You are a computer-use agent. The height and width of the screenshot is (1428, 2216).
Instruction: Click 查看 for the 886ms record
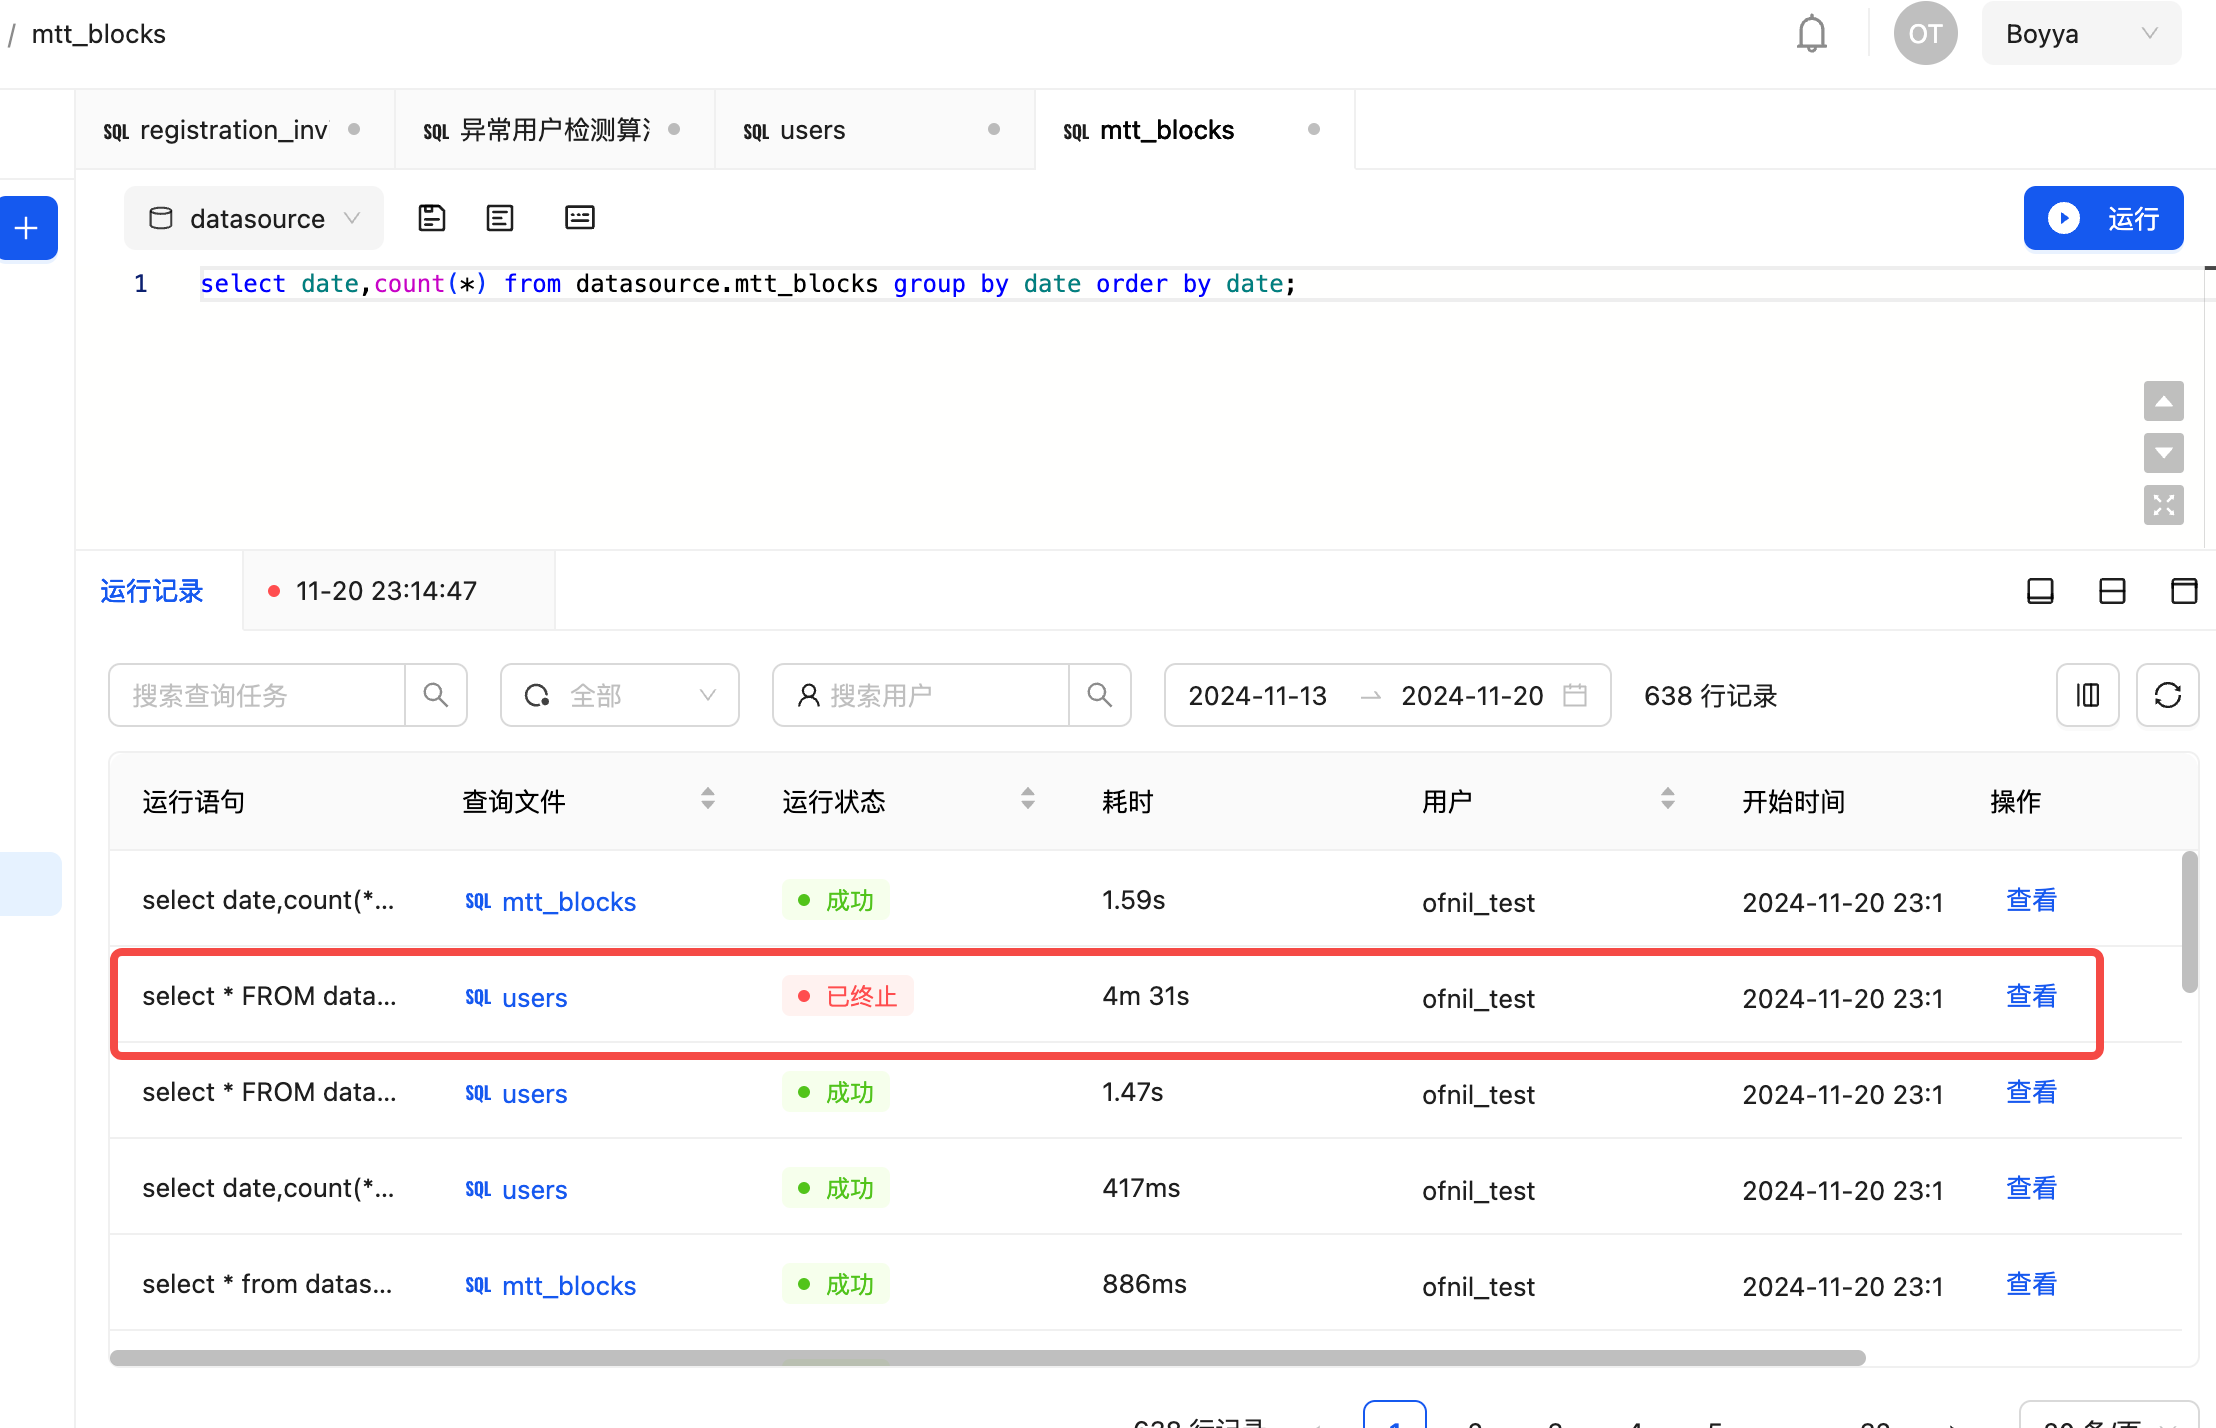click(2031, 1284)
